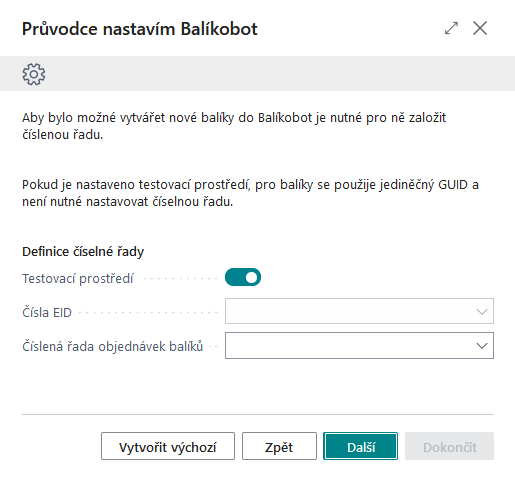Image resolution: width=515 pixels, height=479 pixels.
Task: Expand the dialog with the arrows icon
Action: (451, 28)
